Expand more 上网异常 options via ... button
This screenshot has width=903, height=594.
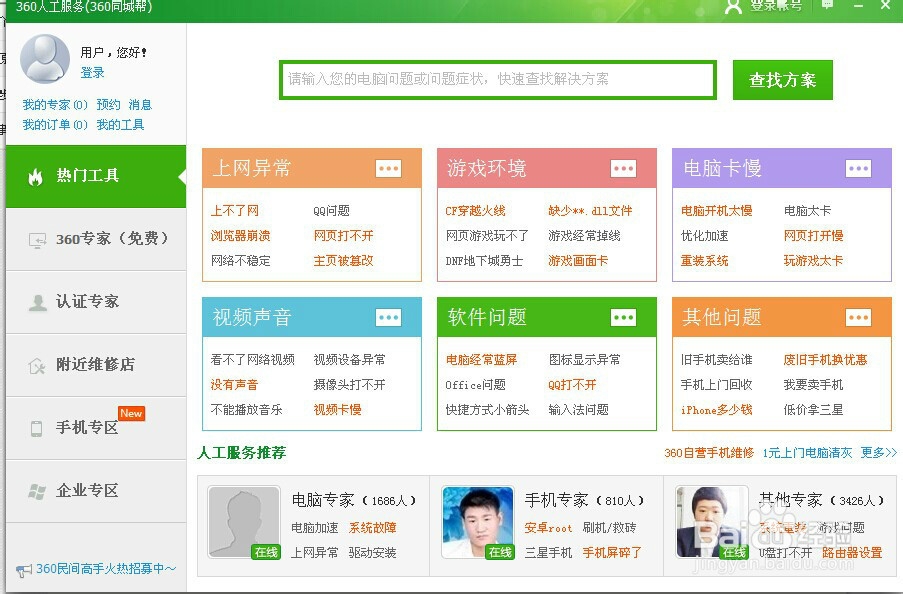[x=388, y=168]
